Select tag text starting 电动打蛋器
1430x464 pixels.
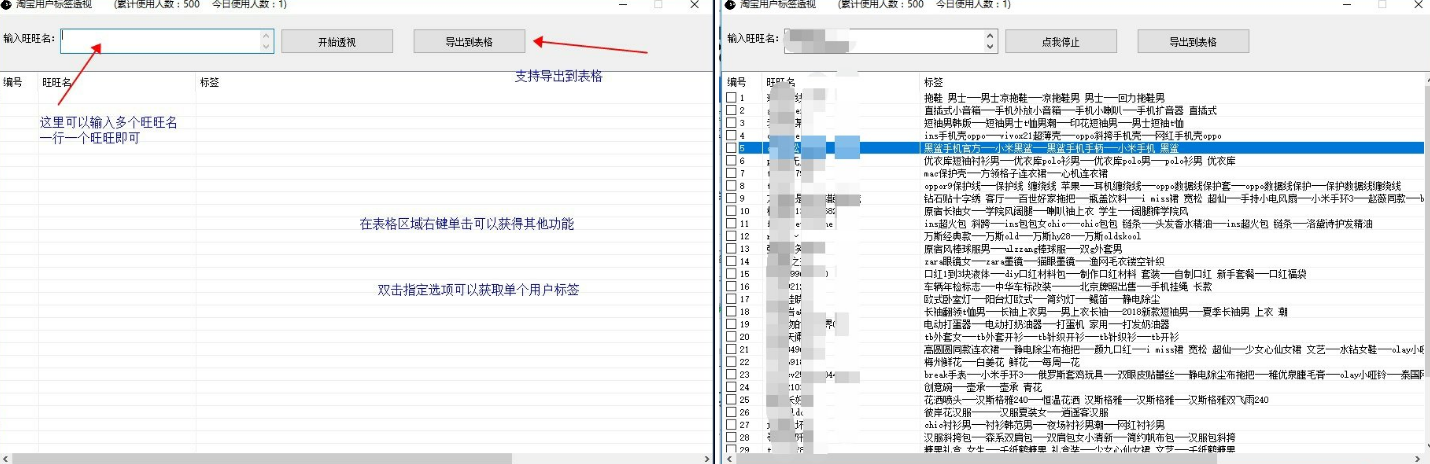pos(1049,324)
